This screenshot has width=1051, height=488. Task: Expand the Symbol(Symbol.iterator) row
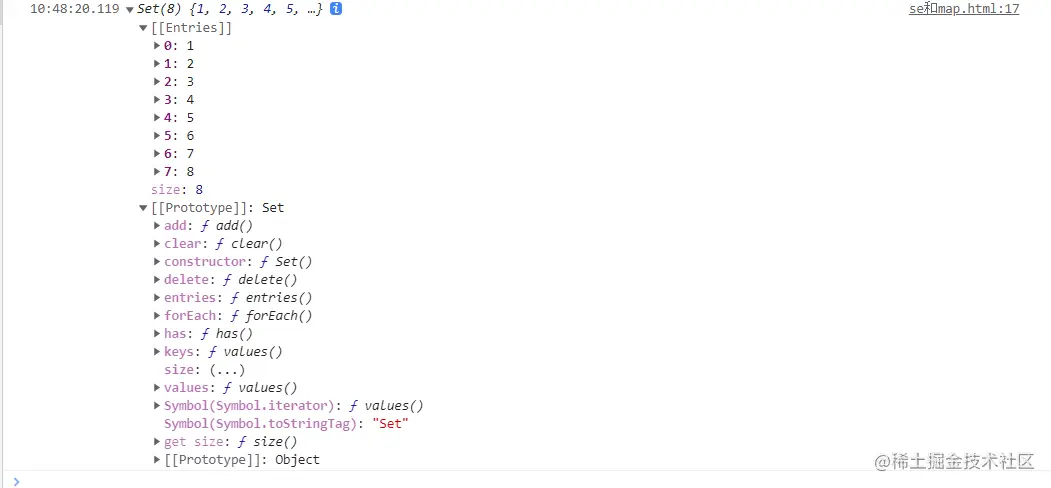click(158, 406)
